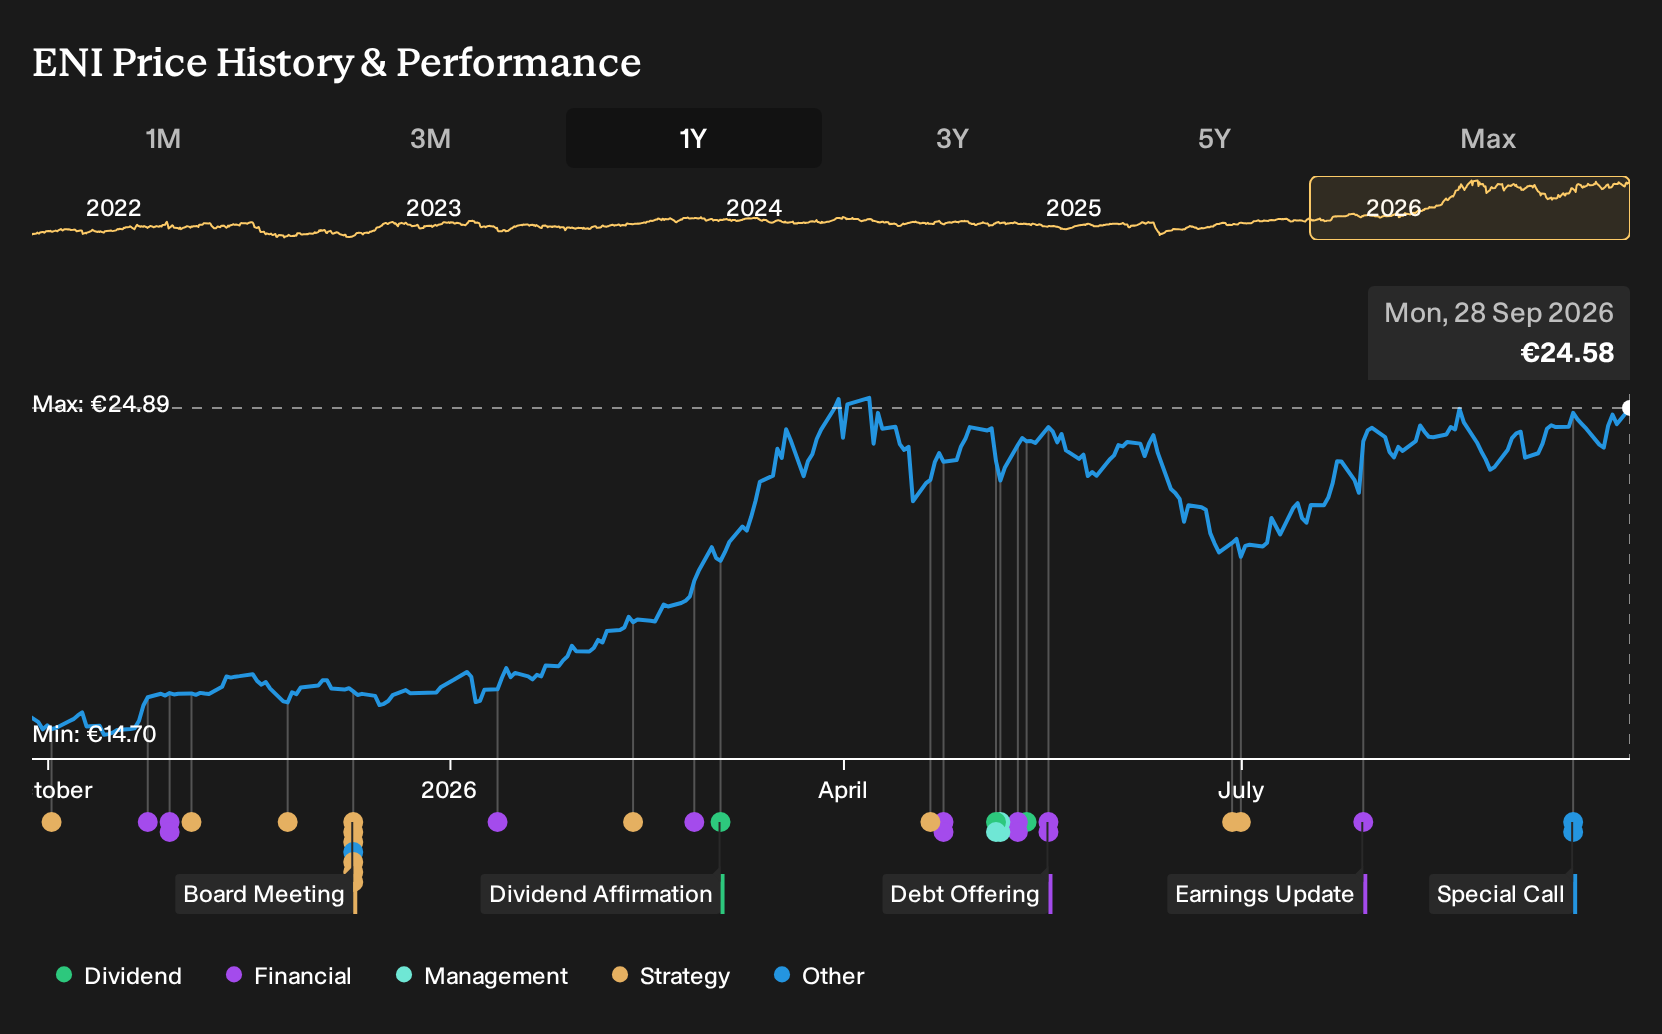1662x1034 pixels.
Task: Click the July axis label
Action: pos(1241,790)
